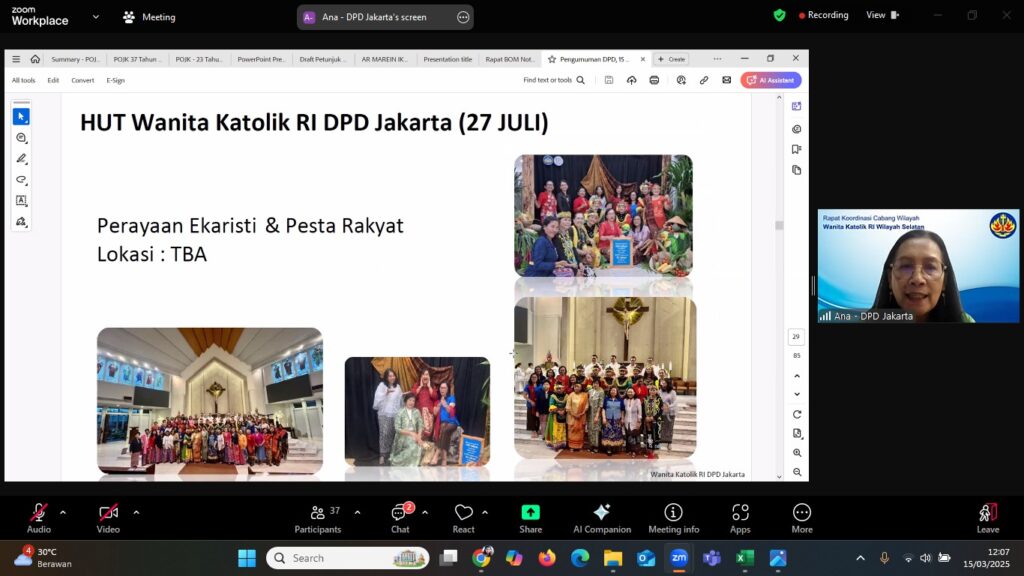1024x576 pixels.
Task: Open the Participants panel
Action: [x=318, y=517]
